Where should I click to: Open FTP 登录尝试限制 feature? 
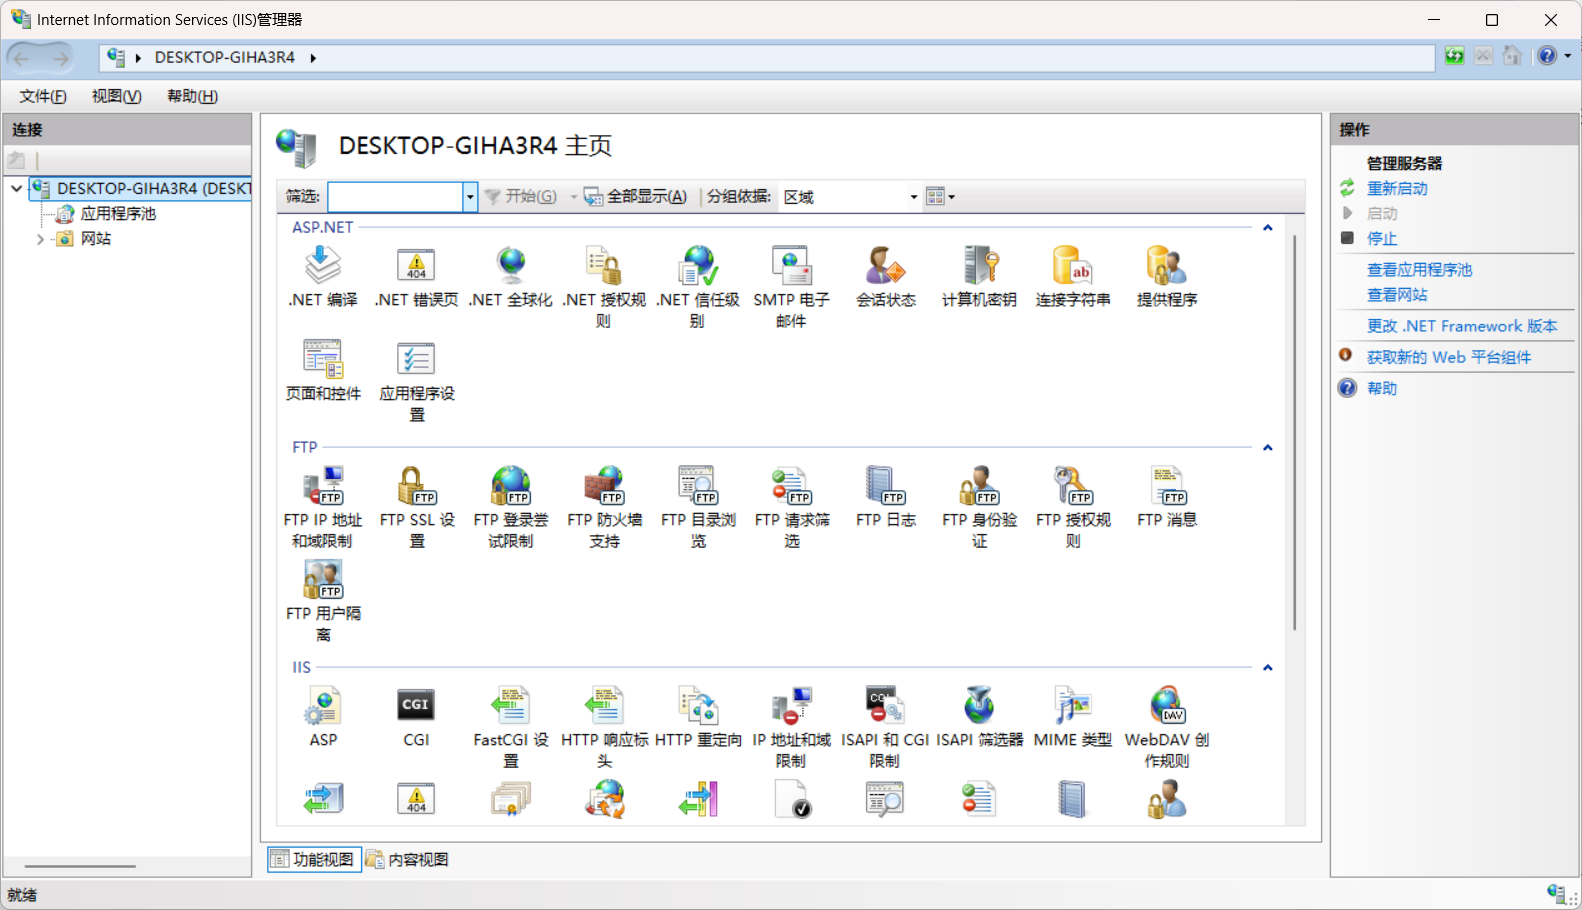click(x=511, y=507)
